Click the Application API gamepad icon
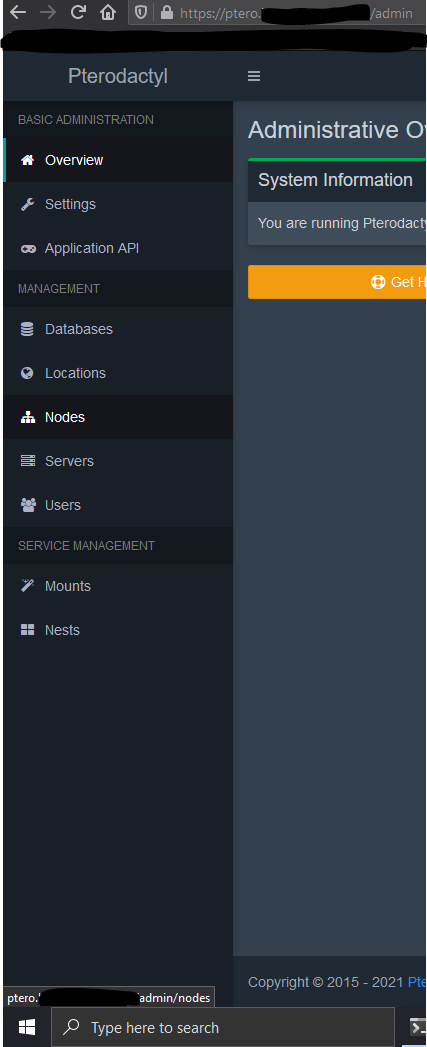The width and height of the screenshot is (427, 1047). [x=27, y=248]
